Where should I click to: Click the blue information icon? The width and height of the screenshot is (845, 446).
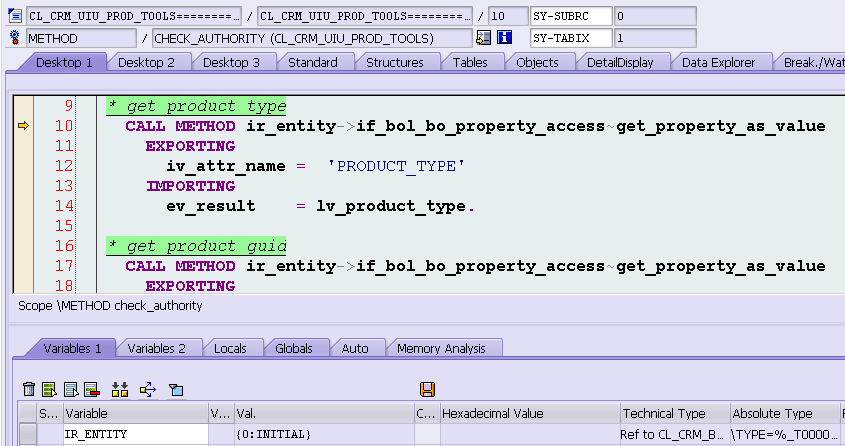(x=504, y=37)
